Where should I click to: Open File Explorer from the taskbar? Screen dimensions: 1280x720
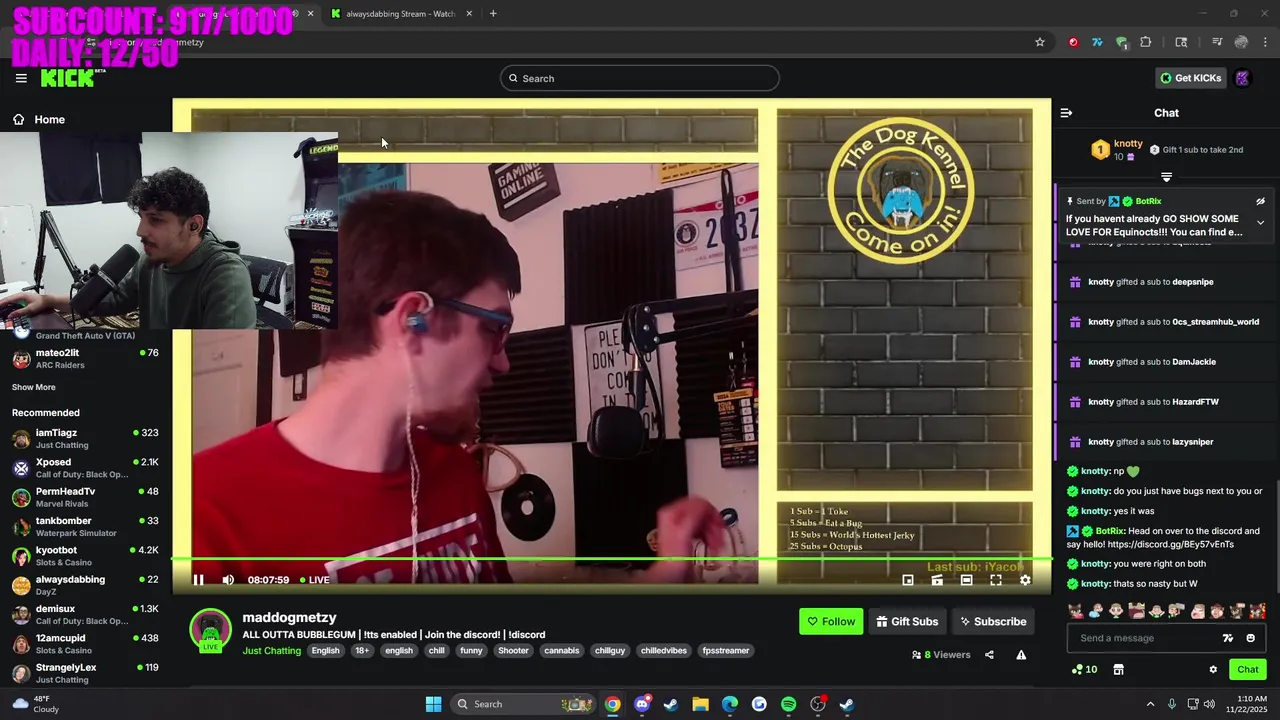click(700, 704)
